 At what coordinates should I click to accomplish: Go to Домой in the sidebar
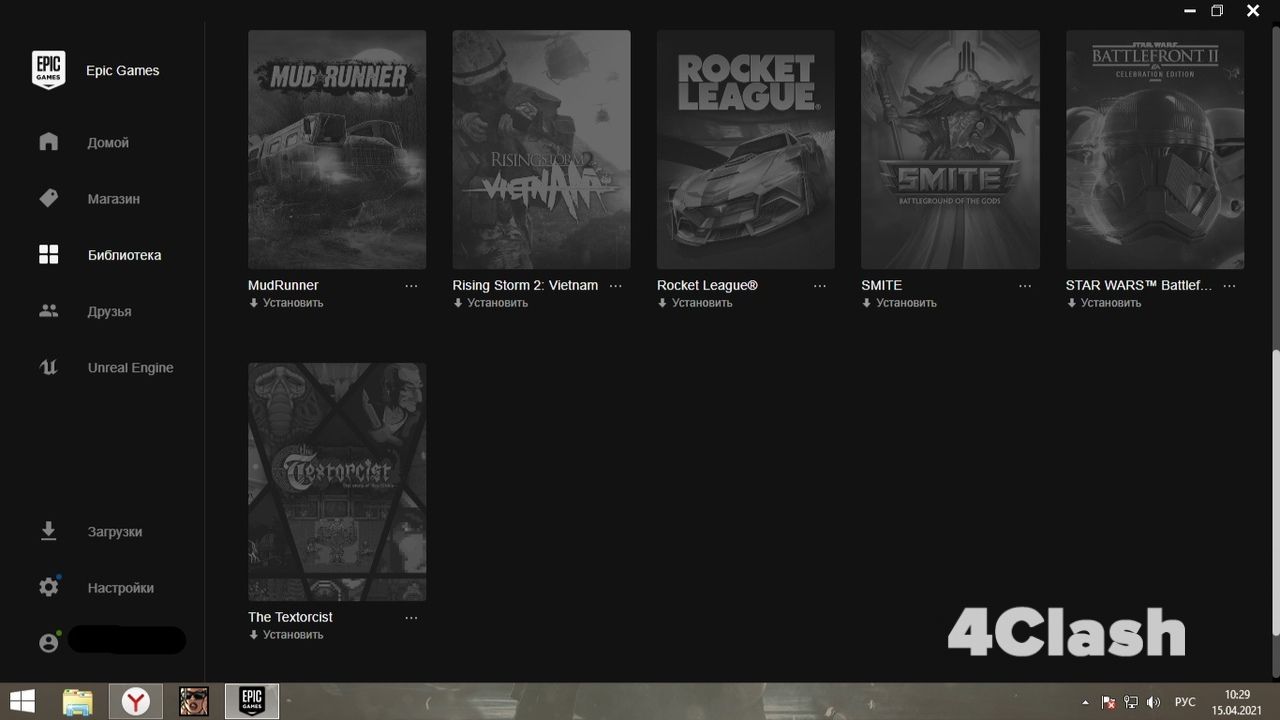point(108,143)
